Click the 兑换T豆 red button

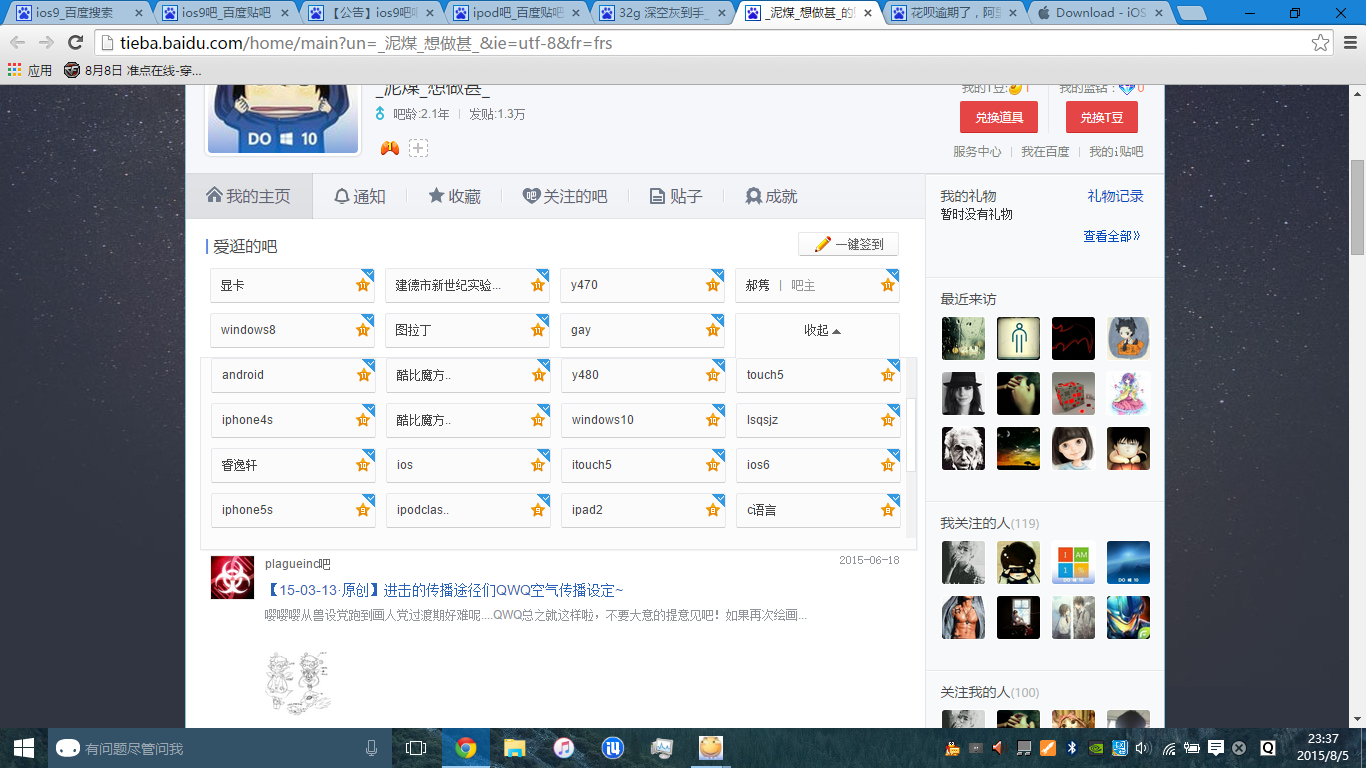1102,117
